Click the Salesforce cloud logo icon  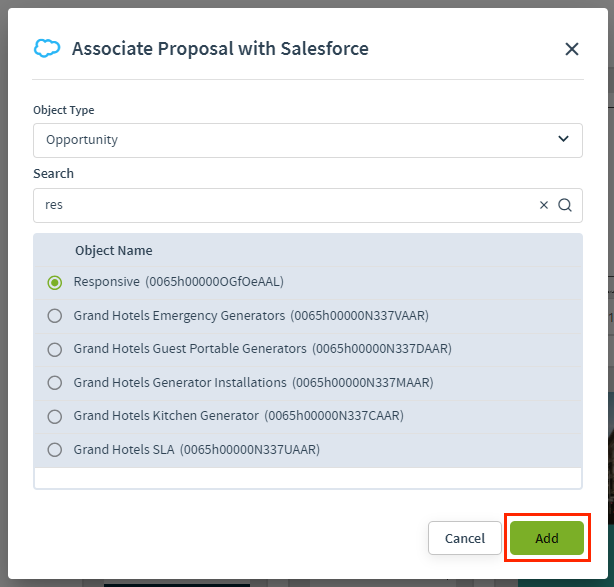coord(47,48)
